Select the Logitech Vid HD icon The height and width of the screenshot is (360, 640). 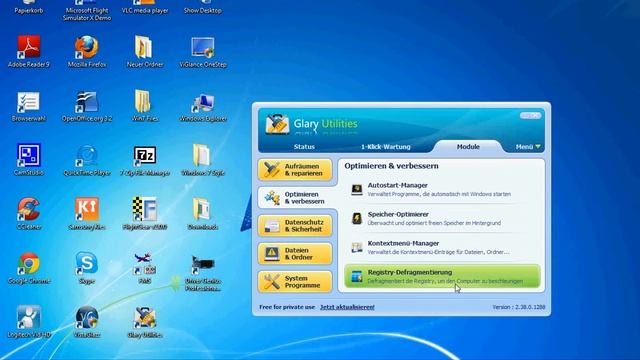(x=29, y=317)
